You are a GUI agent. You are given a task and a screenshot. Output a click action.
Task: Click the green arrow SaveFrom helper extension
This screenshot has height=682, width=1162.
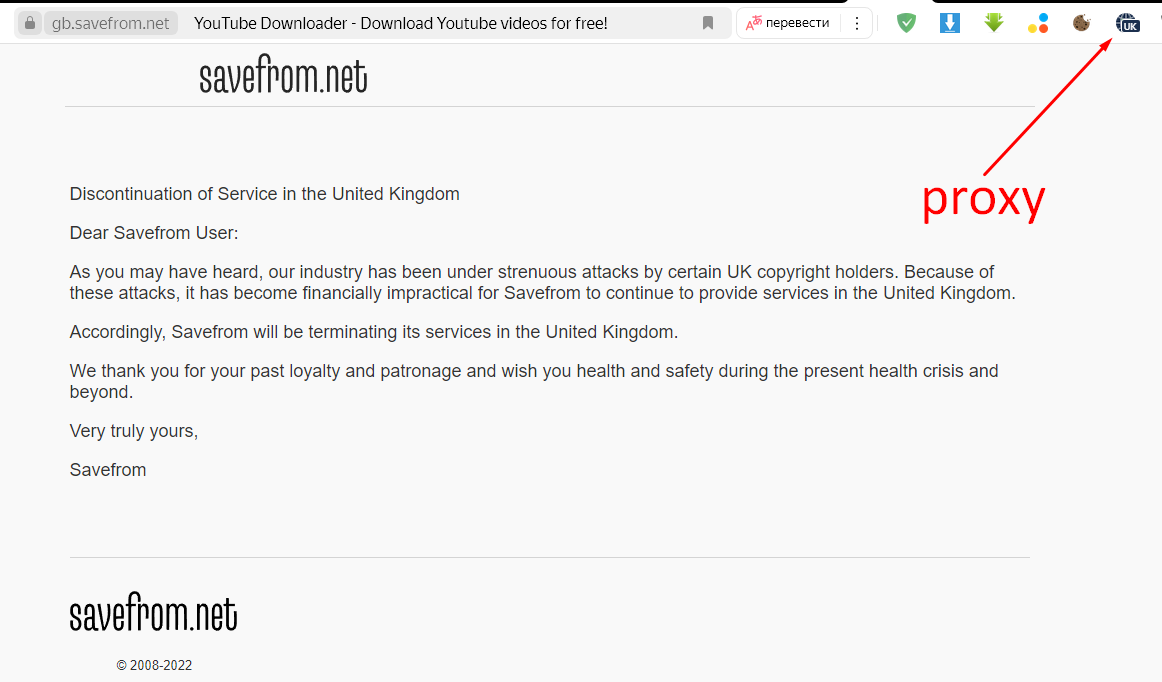993,22
